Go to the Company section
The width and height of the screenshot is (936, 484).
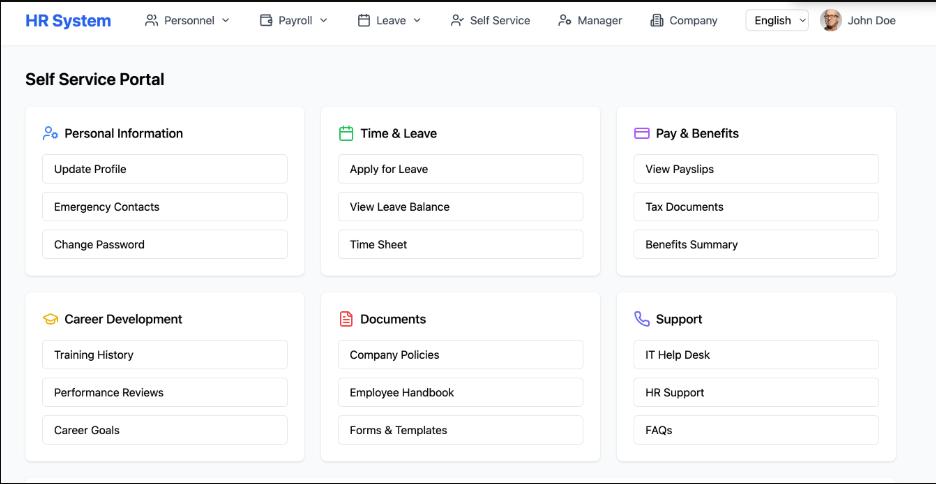pyautogui.click(x=684, y=20)
